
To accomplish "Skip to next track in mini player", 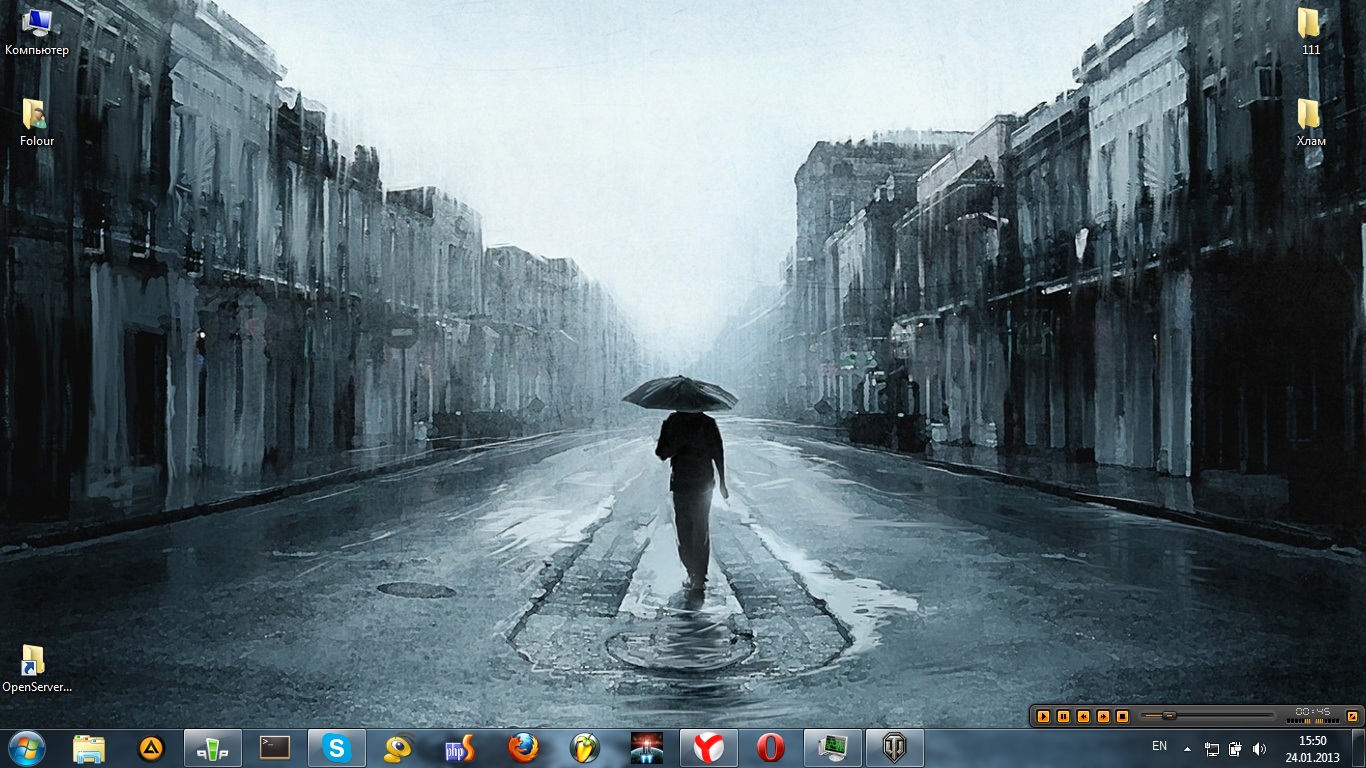I will pyautogui.click(x=1103, y=716).
